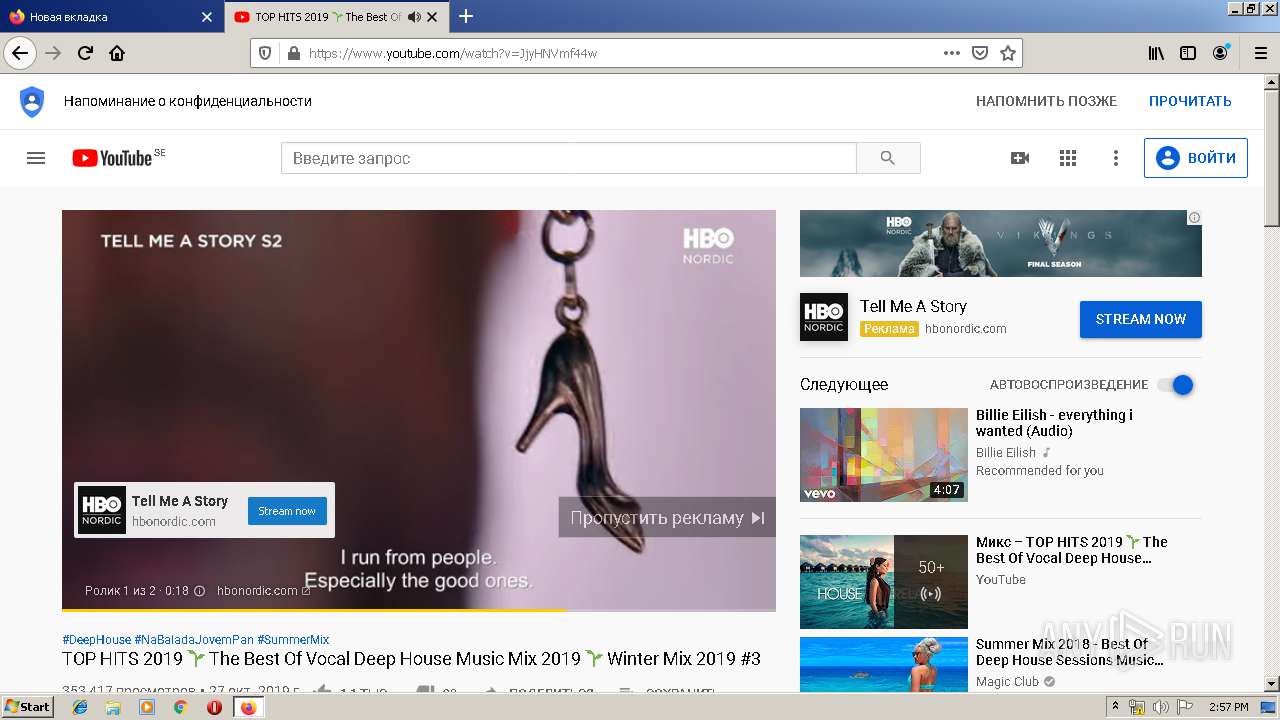Go to the YouTube home logo
This screenshot has width=1280, height=720.
tap(112, 158)
